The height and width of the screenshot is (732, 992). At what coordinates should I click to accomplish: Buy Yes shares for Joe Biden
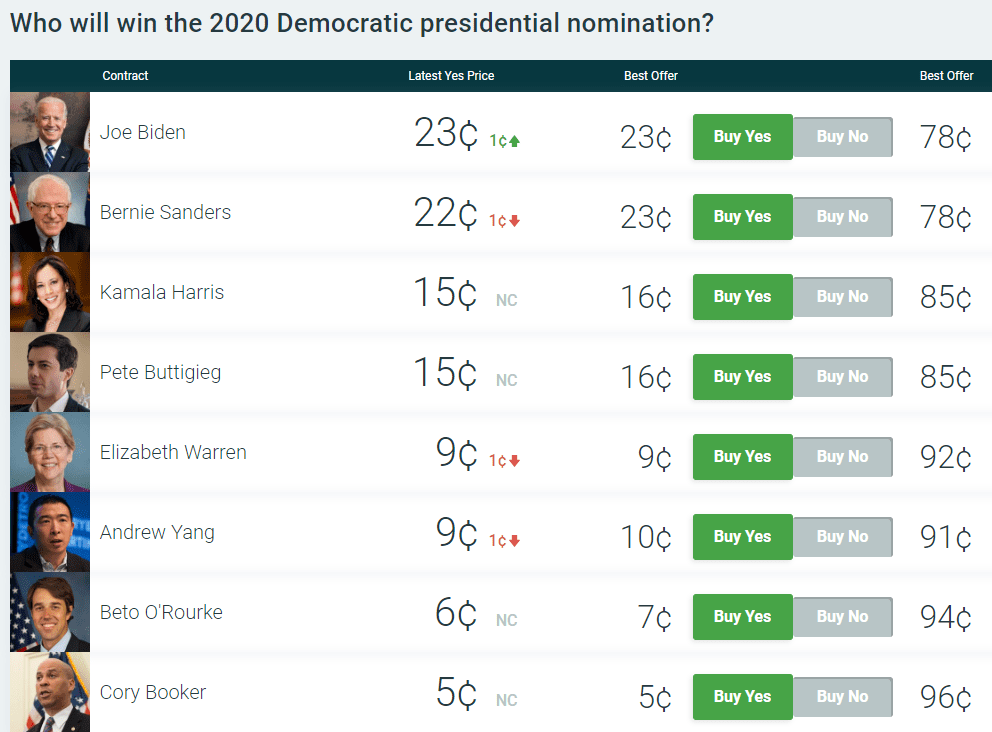[742, 137]
